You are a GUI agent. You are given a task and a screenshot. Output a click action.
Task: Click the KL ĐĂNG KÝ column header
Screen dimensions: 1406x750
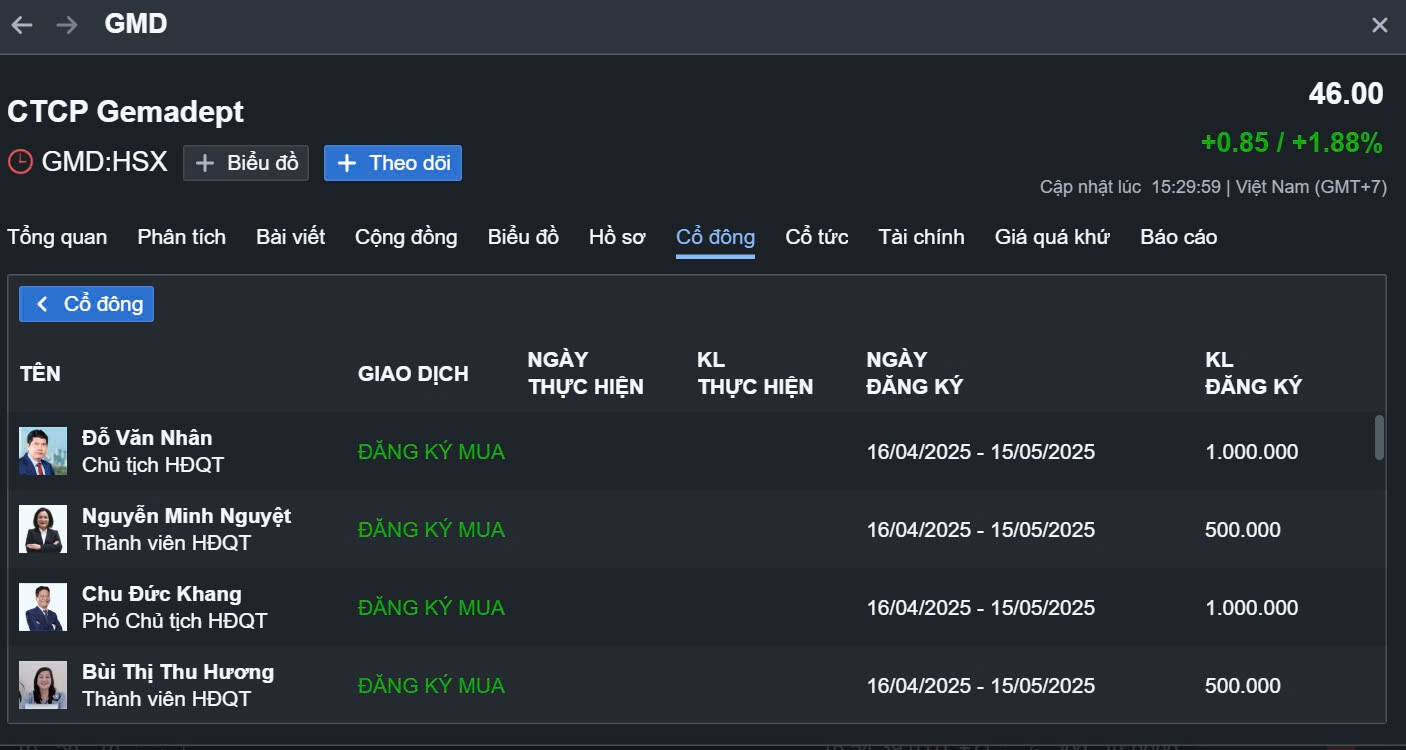pos(1253,373)
